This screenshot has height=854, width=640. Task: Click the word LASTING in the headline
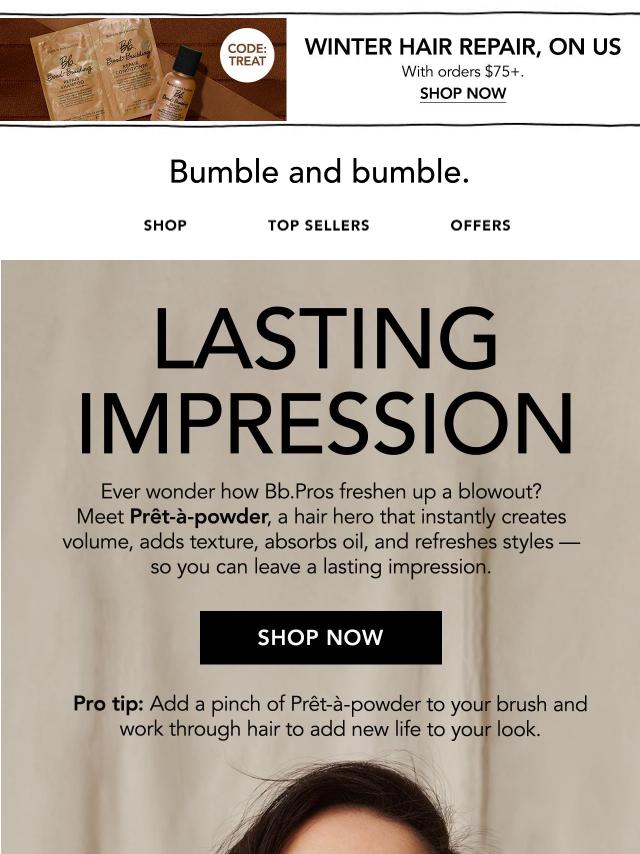(325, 340)
